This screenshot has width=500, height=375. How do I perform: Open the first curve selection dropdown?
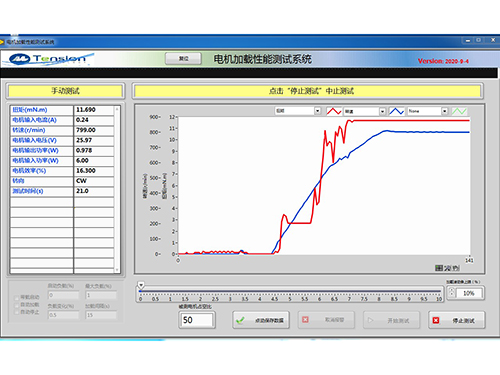(317, 111)
